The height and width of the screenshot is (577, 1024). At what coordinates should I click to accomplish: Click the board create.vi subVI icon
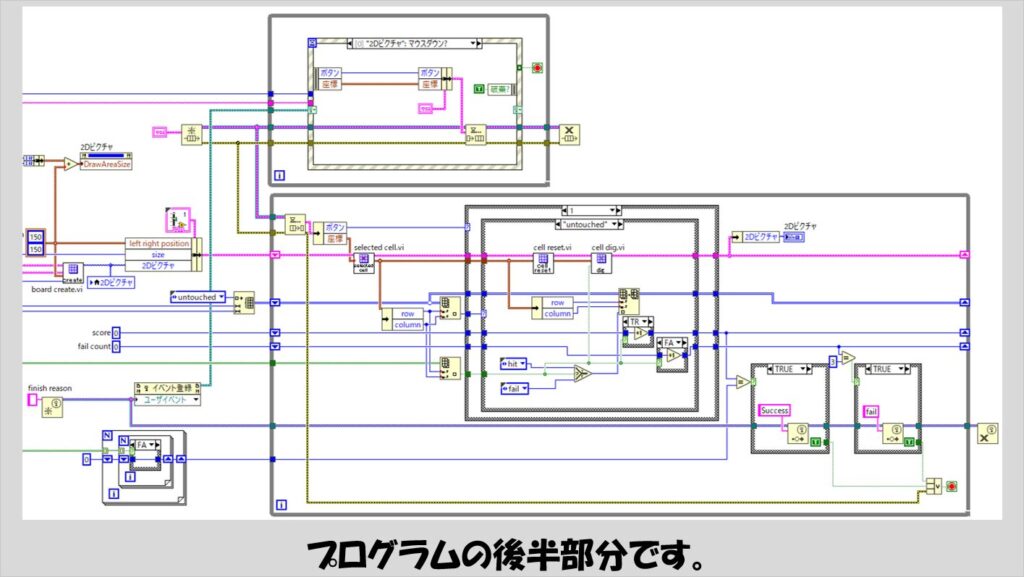click(73, 270)
